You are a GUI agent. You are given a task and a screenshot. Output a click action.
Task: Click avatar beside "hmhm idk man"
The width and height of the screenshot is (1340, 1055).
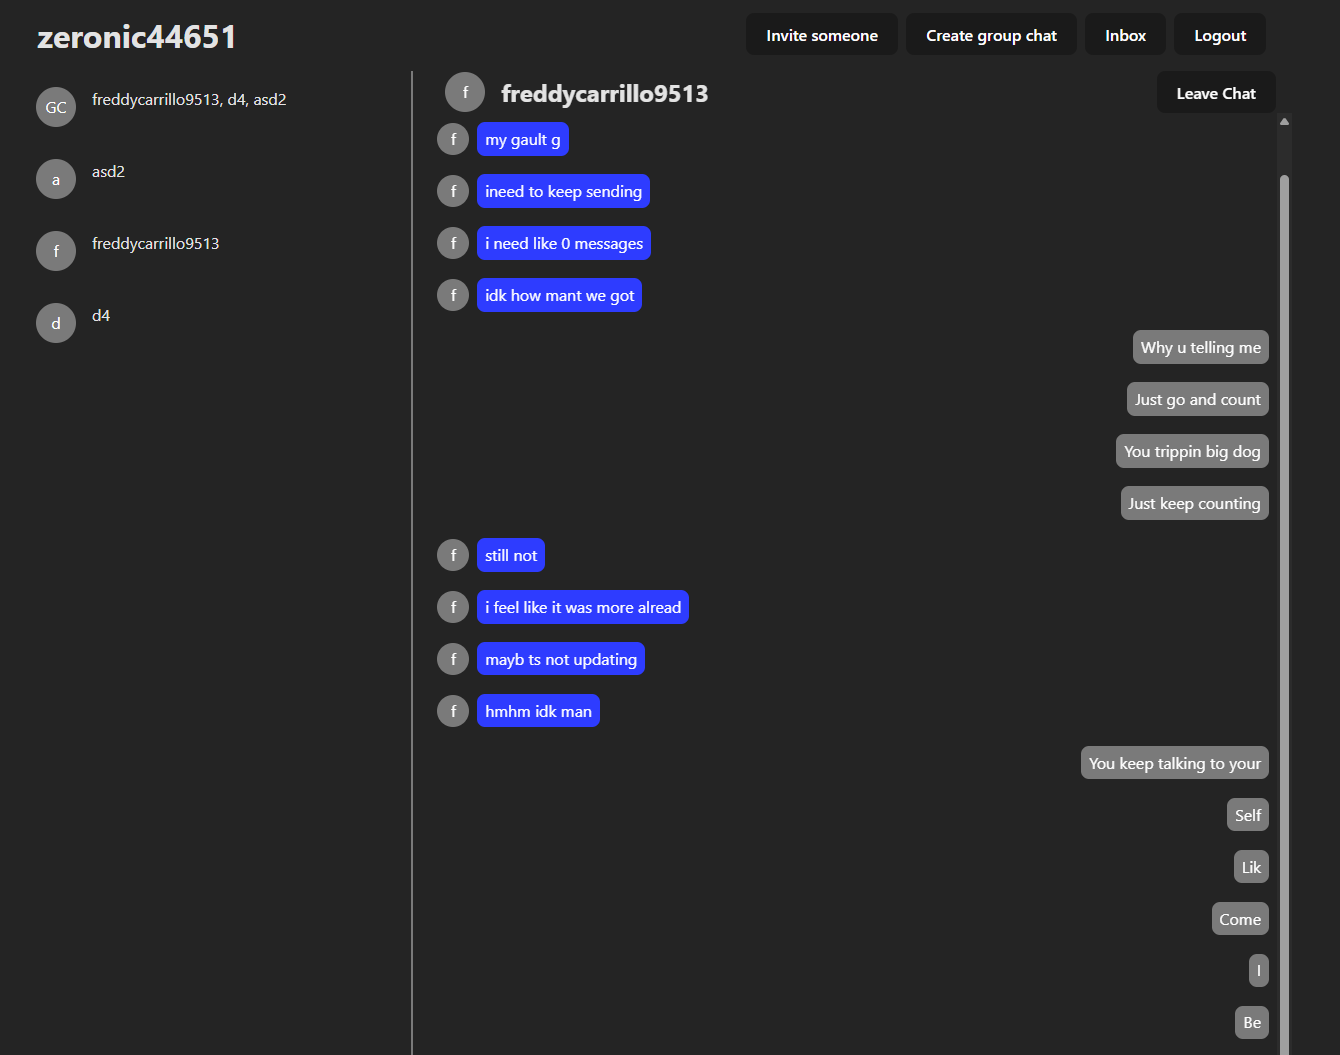point(453,711)
